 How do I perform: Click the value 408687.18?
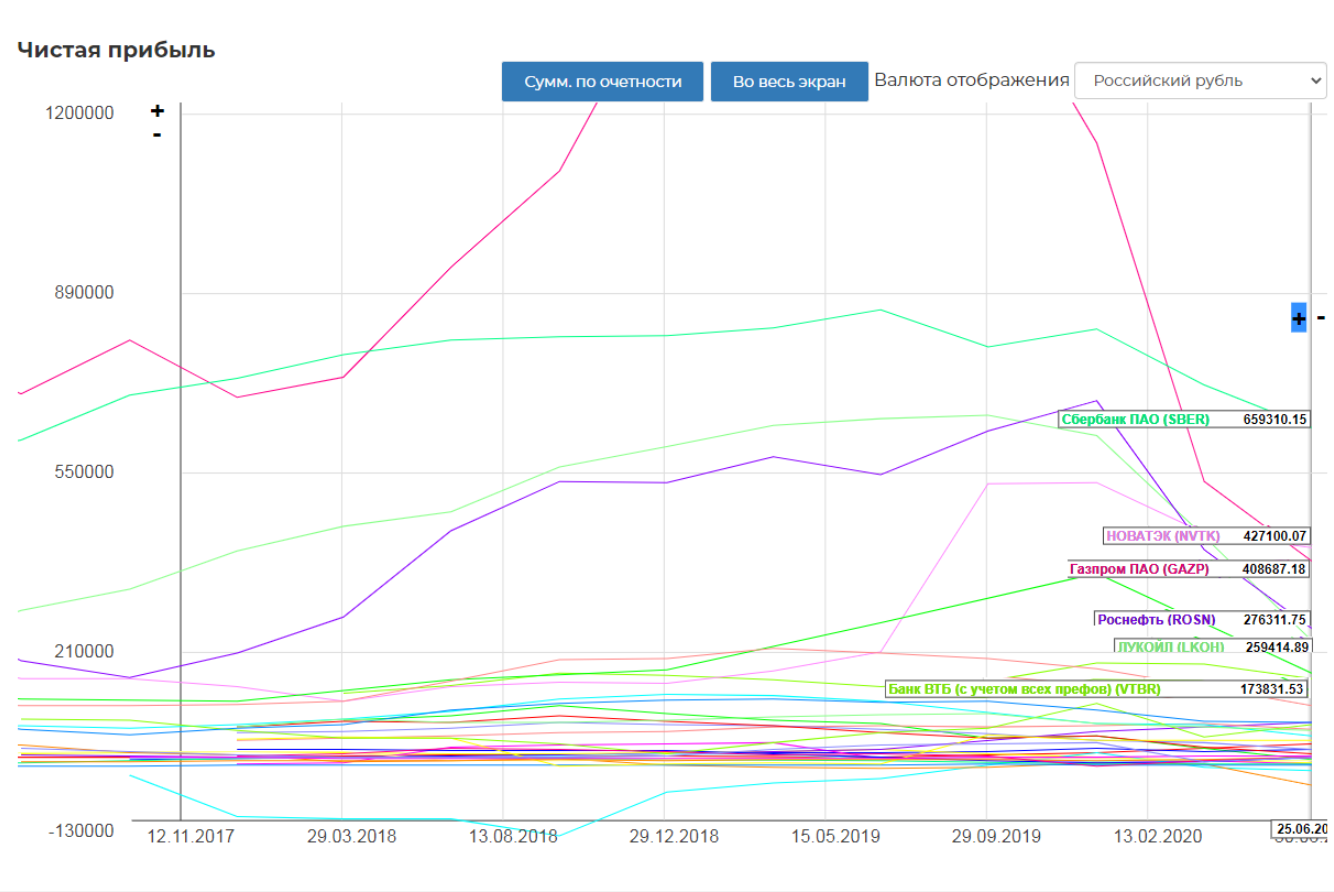[1275, 569]
